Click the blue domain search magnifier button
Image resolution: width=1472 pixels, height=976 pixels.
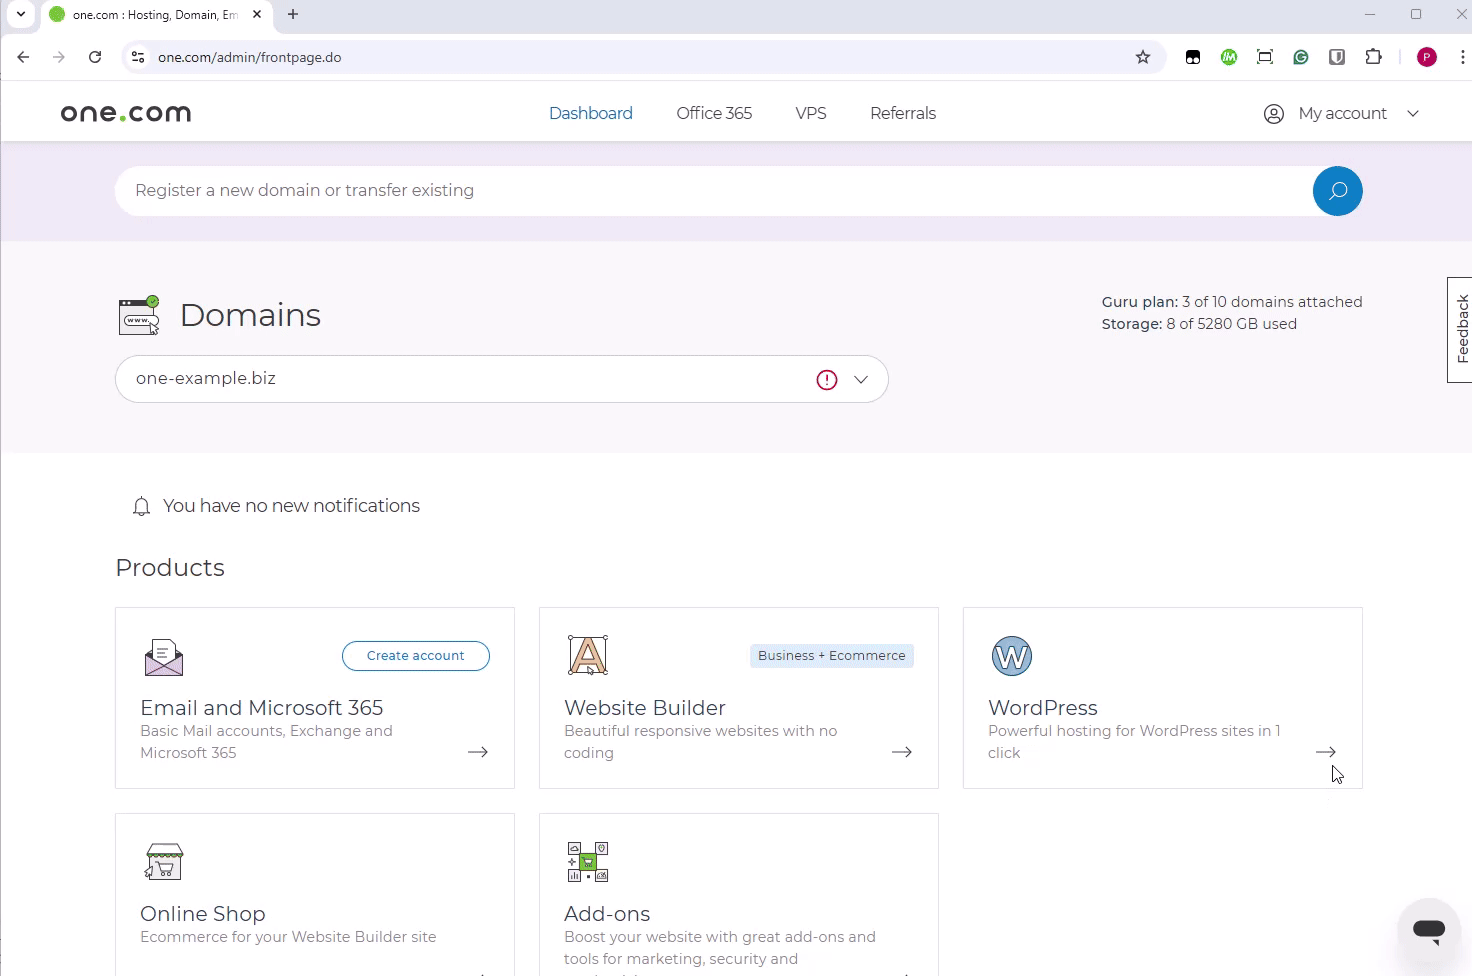(1337, 191)
